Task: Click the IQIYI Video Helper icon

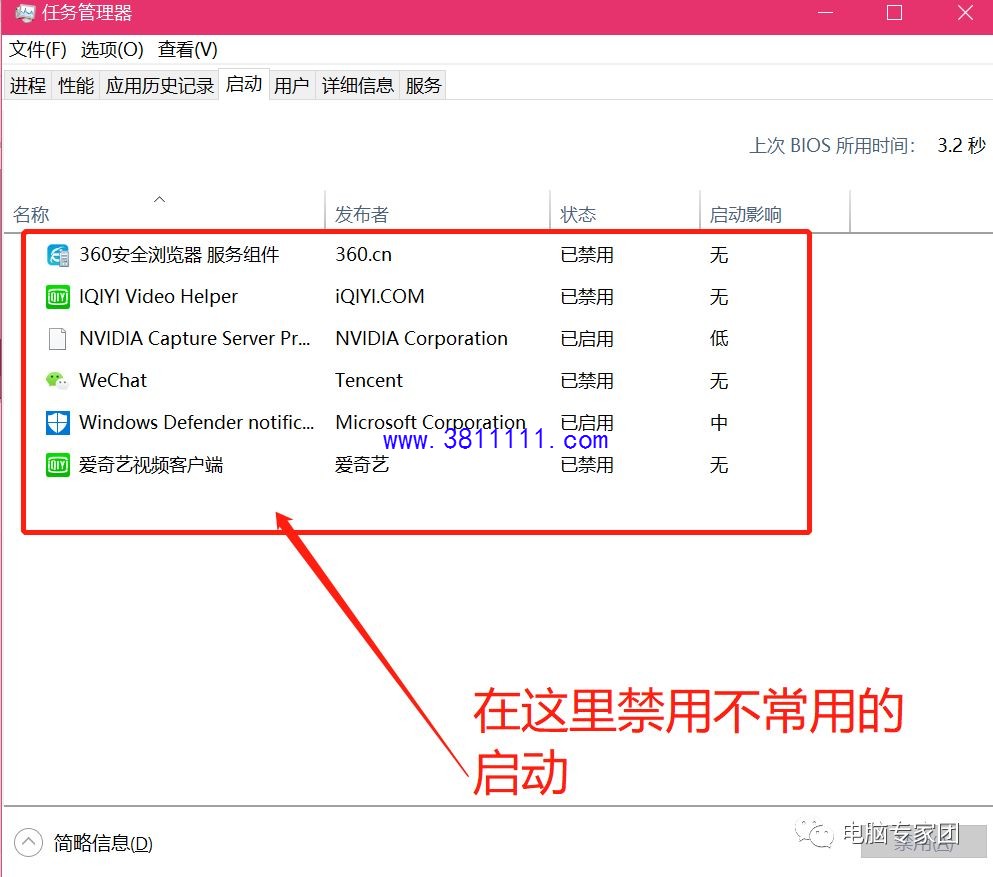Action: point(58,297)
